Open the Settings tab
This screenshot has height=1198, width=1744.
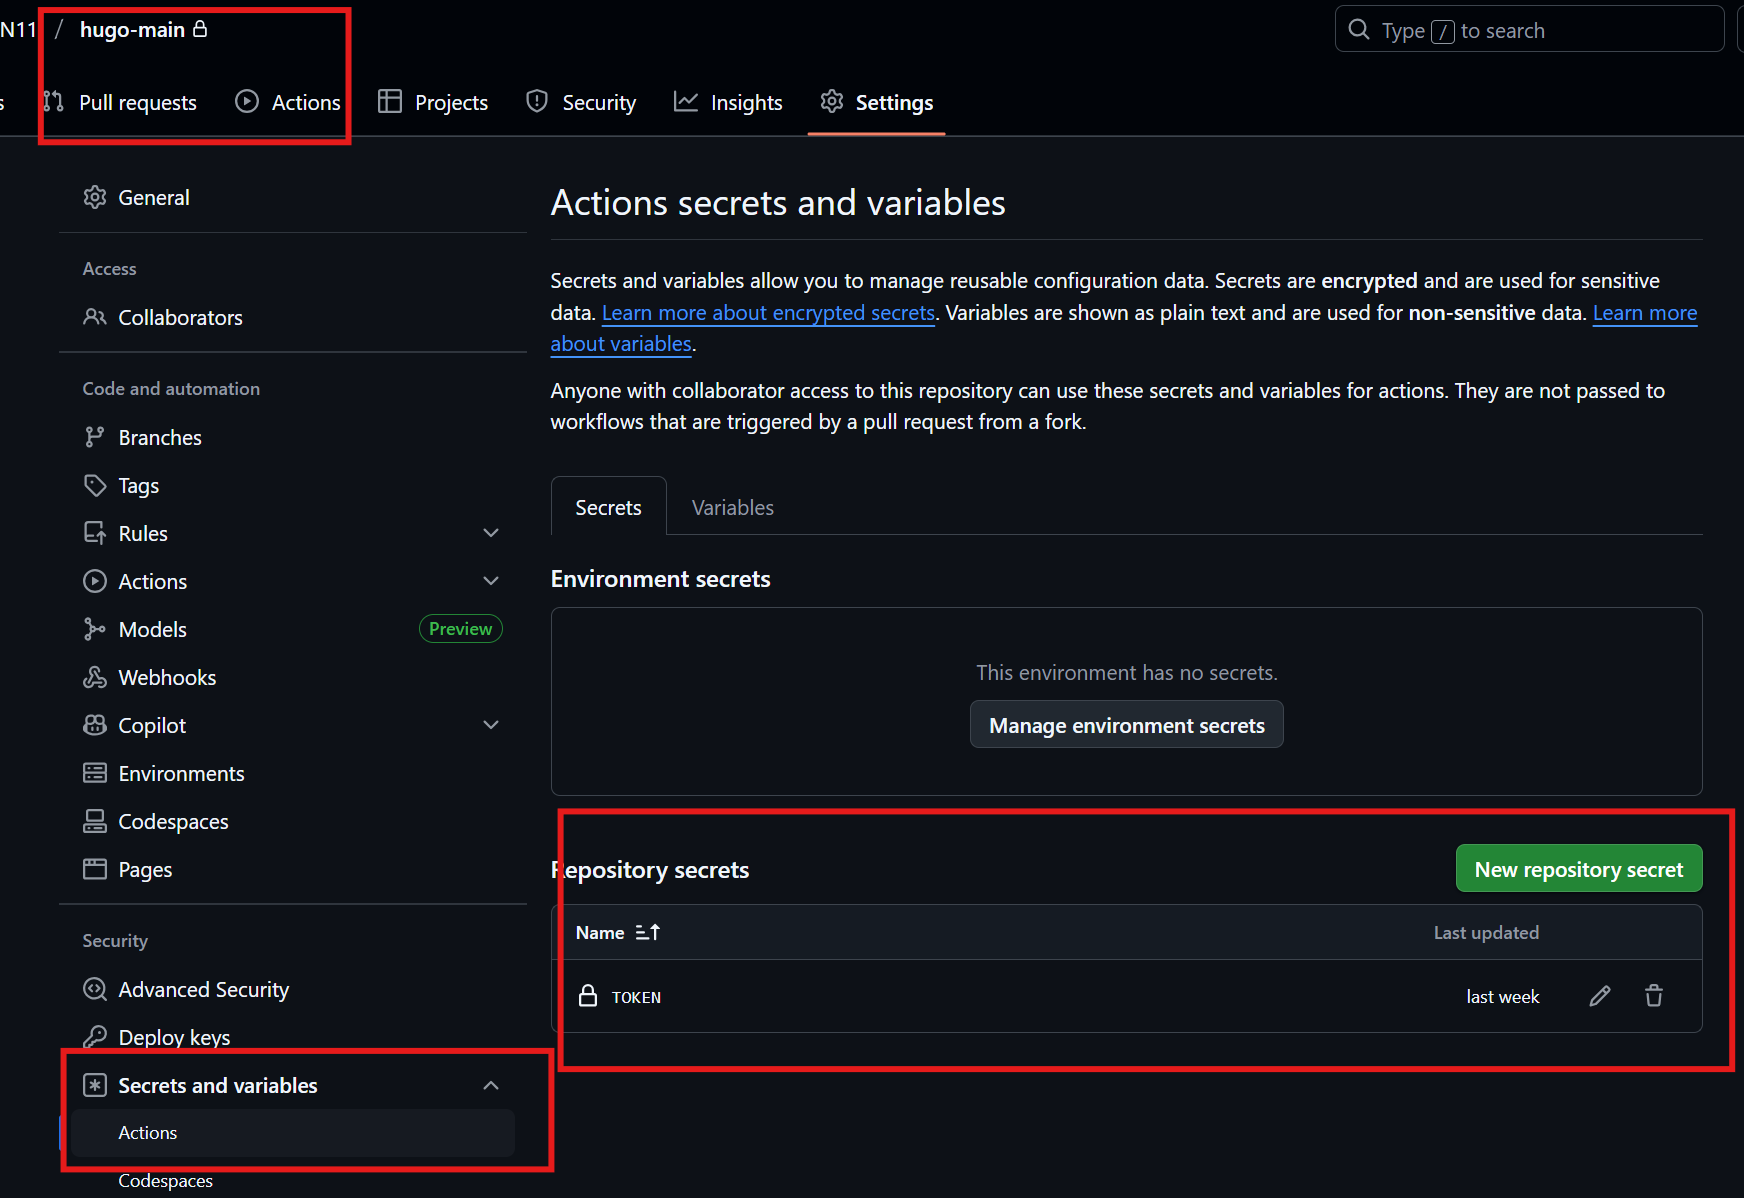point(877,102)
